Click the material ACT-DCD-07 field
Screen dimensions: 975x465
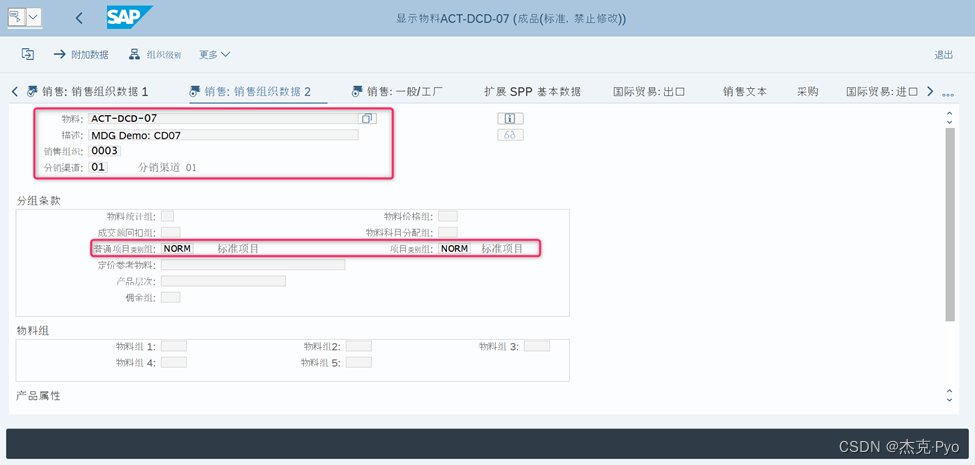click(x=223, y=118)
